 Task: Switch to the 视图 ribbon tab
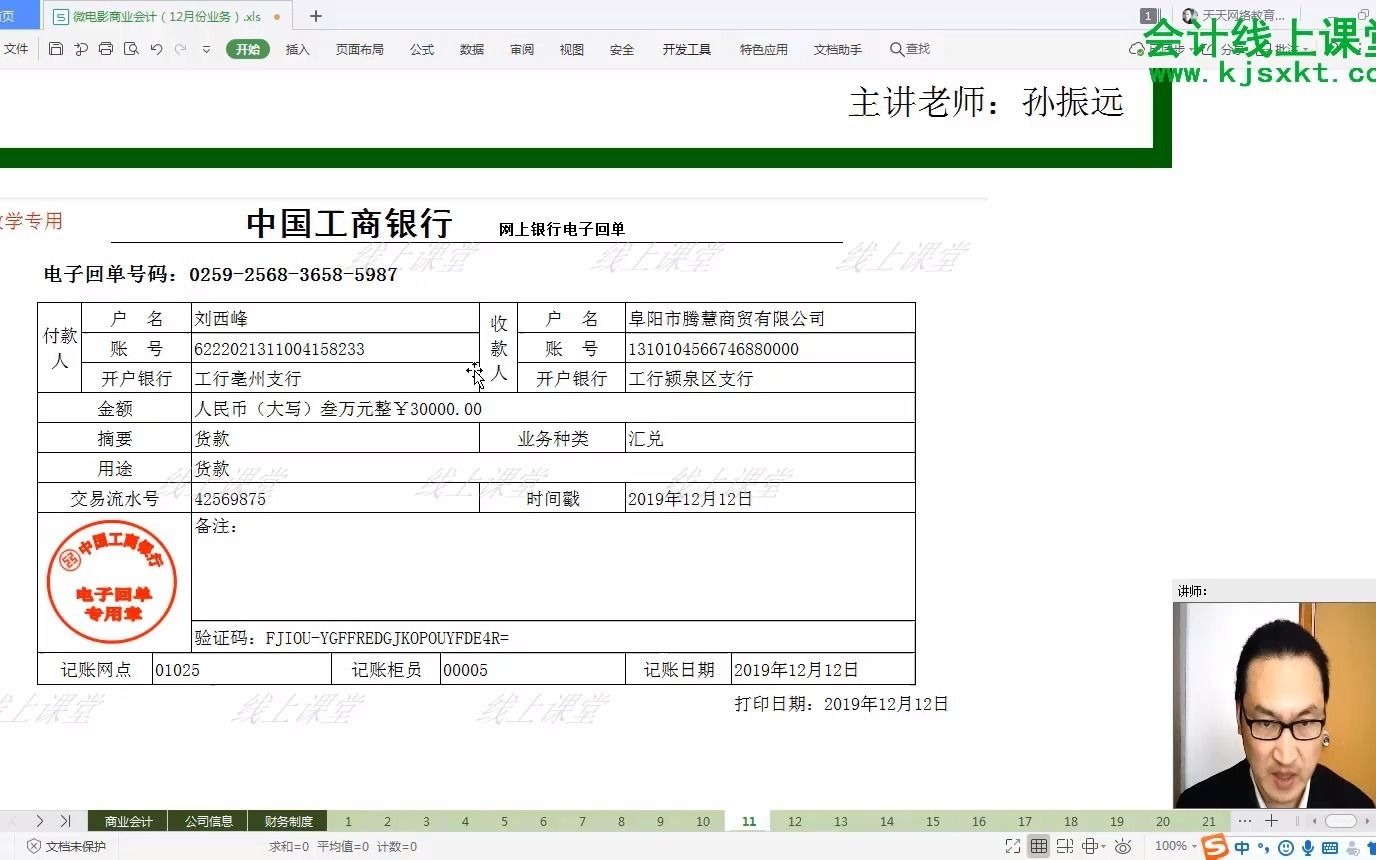click(x=572, y=49)
